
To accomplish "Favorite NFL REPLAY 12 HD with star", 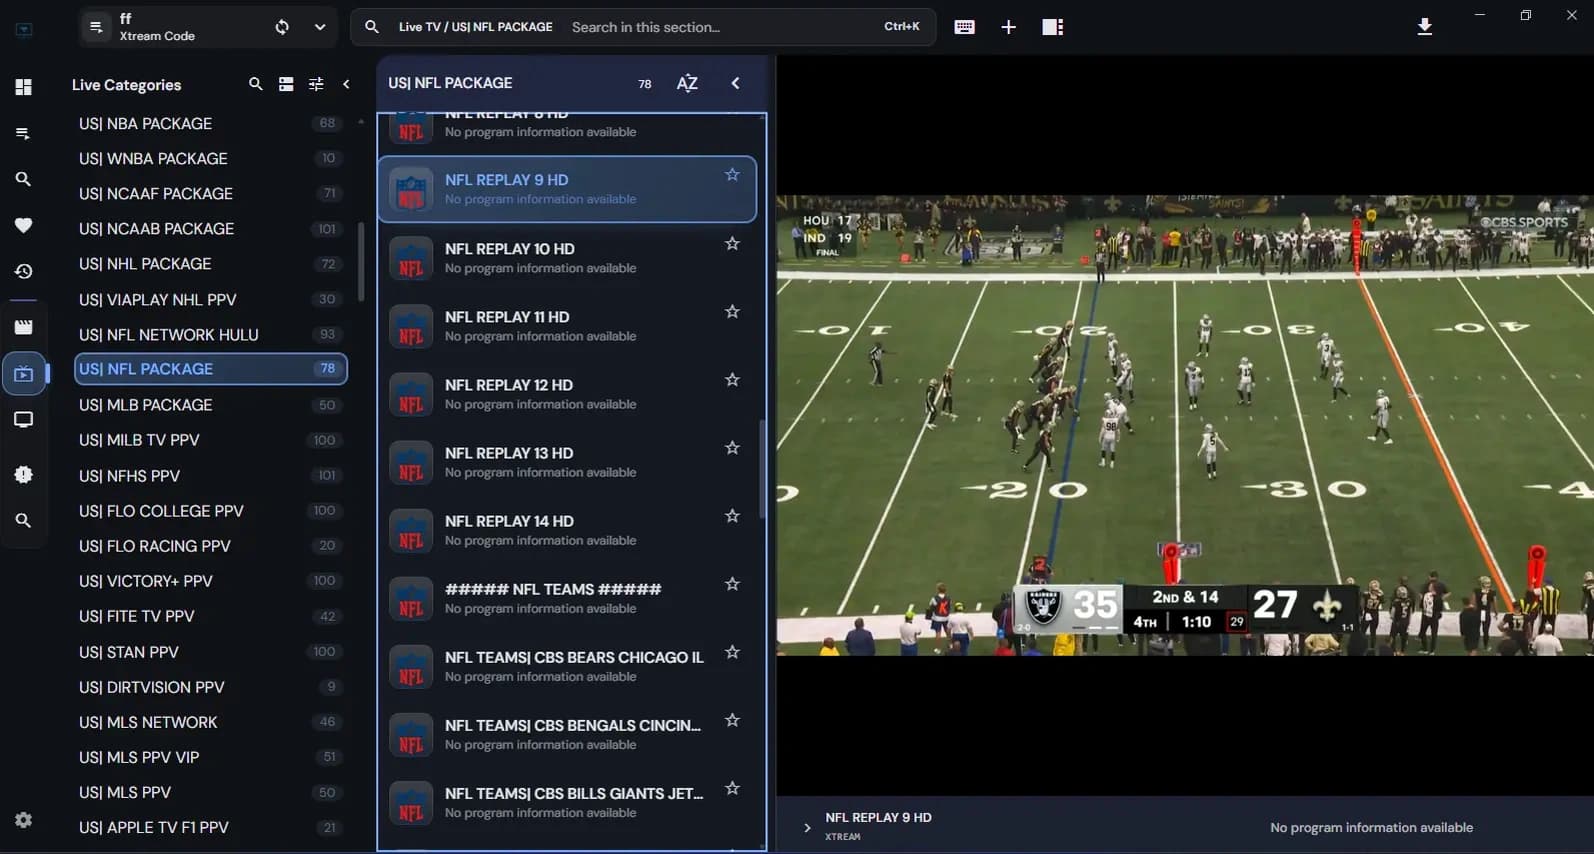I will [x=732, y=380].
